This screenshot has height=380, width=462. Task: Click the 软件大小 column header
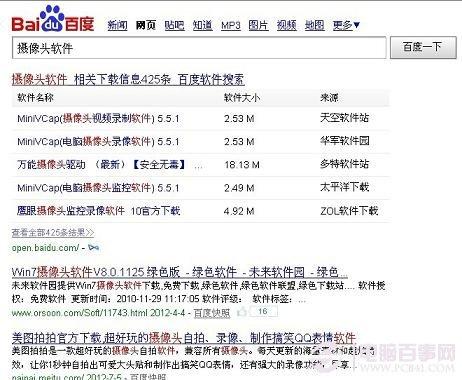[x=242, y=98]
